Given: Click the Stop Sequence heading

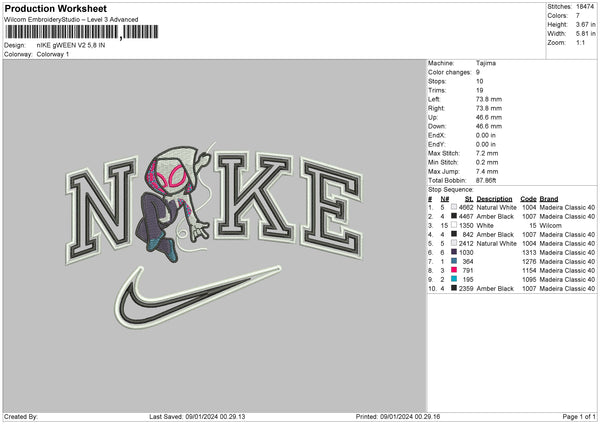Looking at the screenshot, I should click(450, 190).
